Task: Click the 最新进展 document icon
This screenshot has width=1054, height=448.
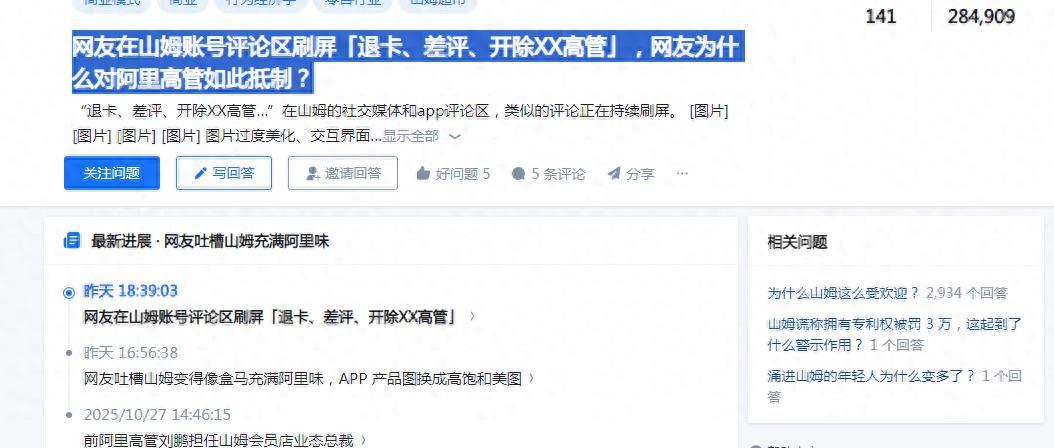Action: point(71,241)
